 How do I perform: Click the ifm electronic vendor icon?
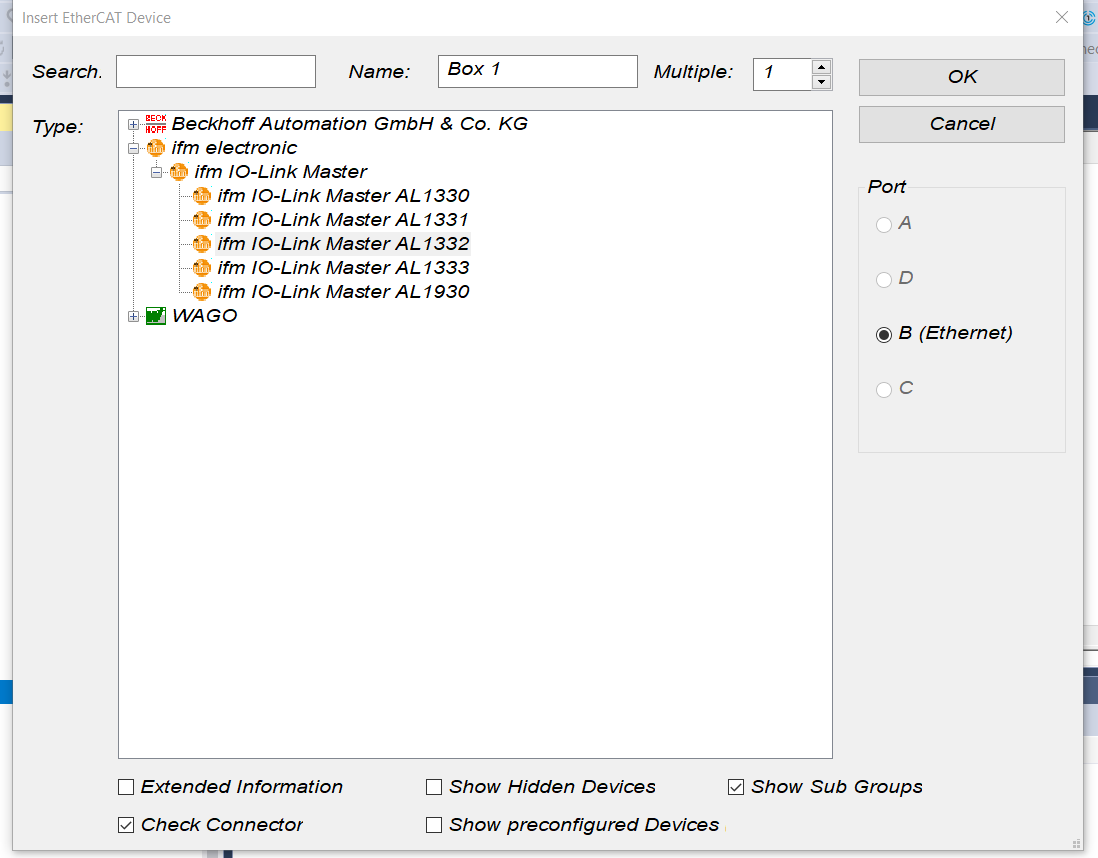click(x=155, y=148)
